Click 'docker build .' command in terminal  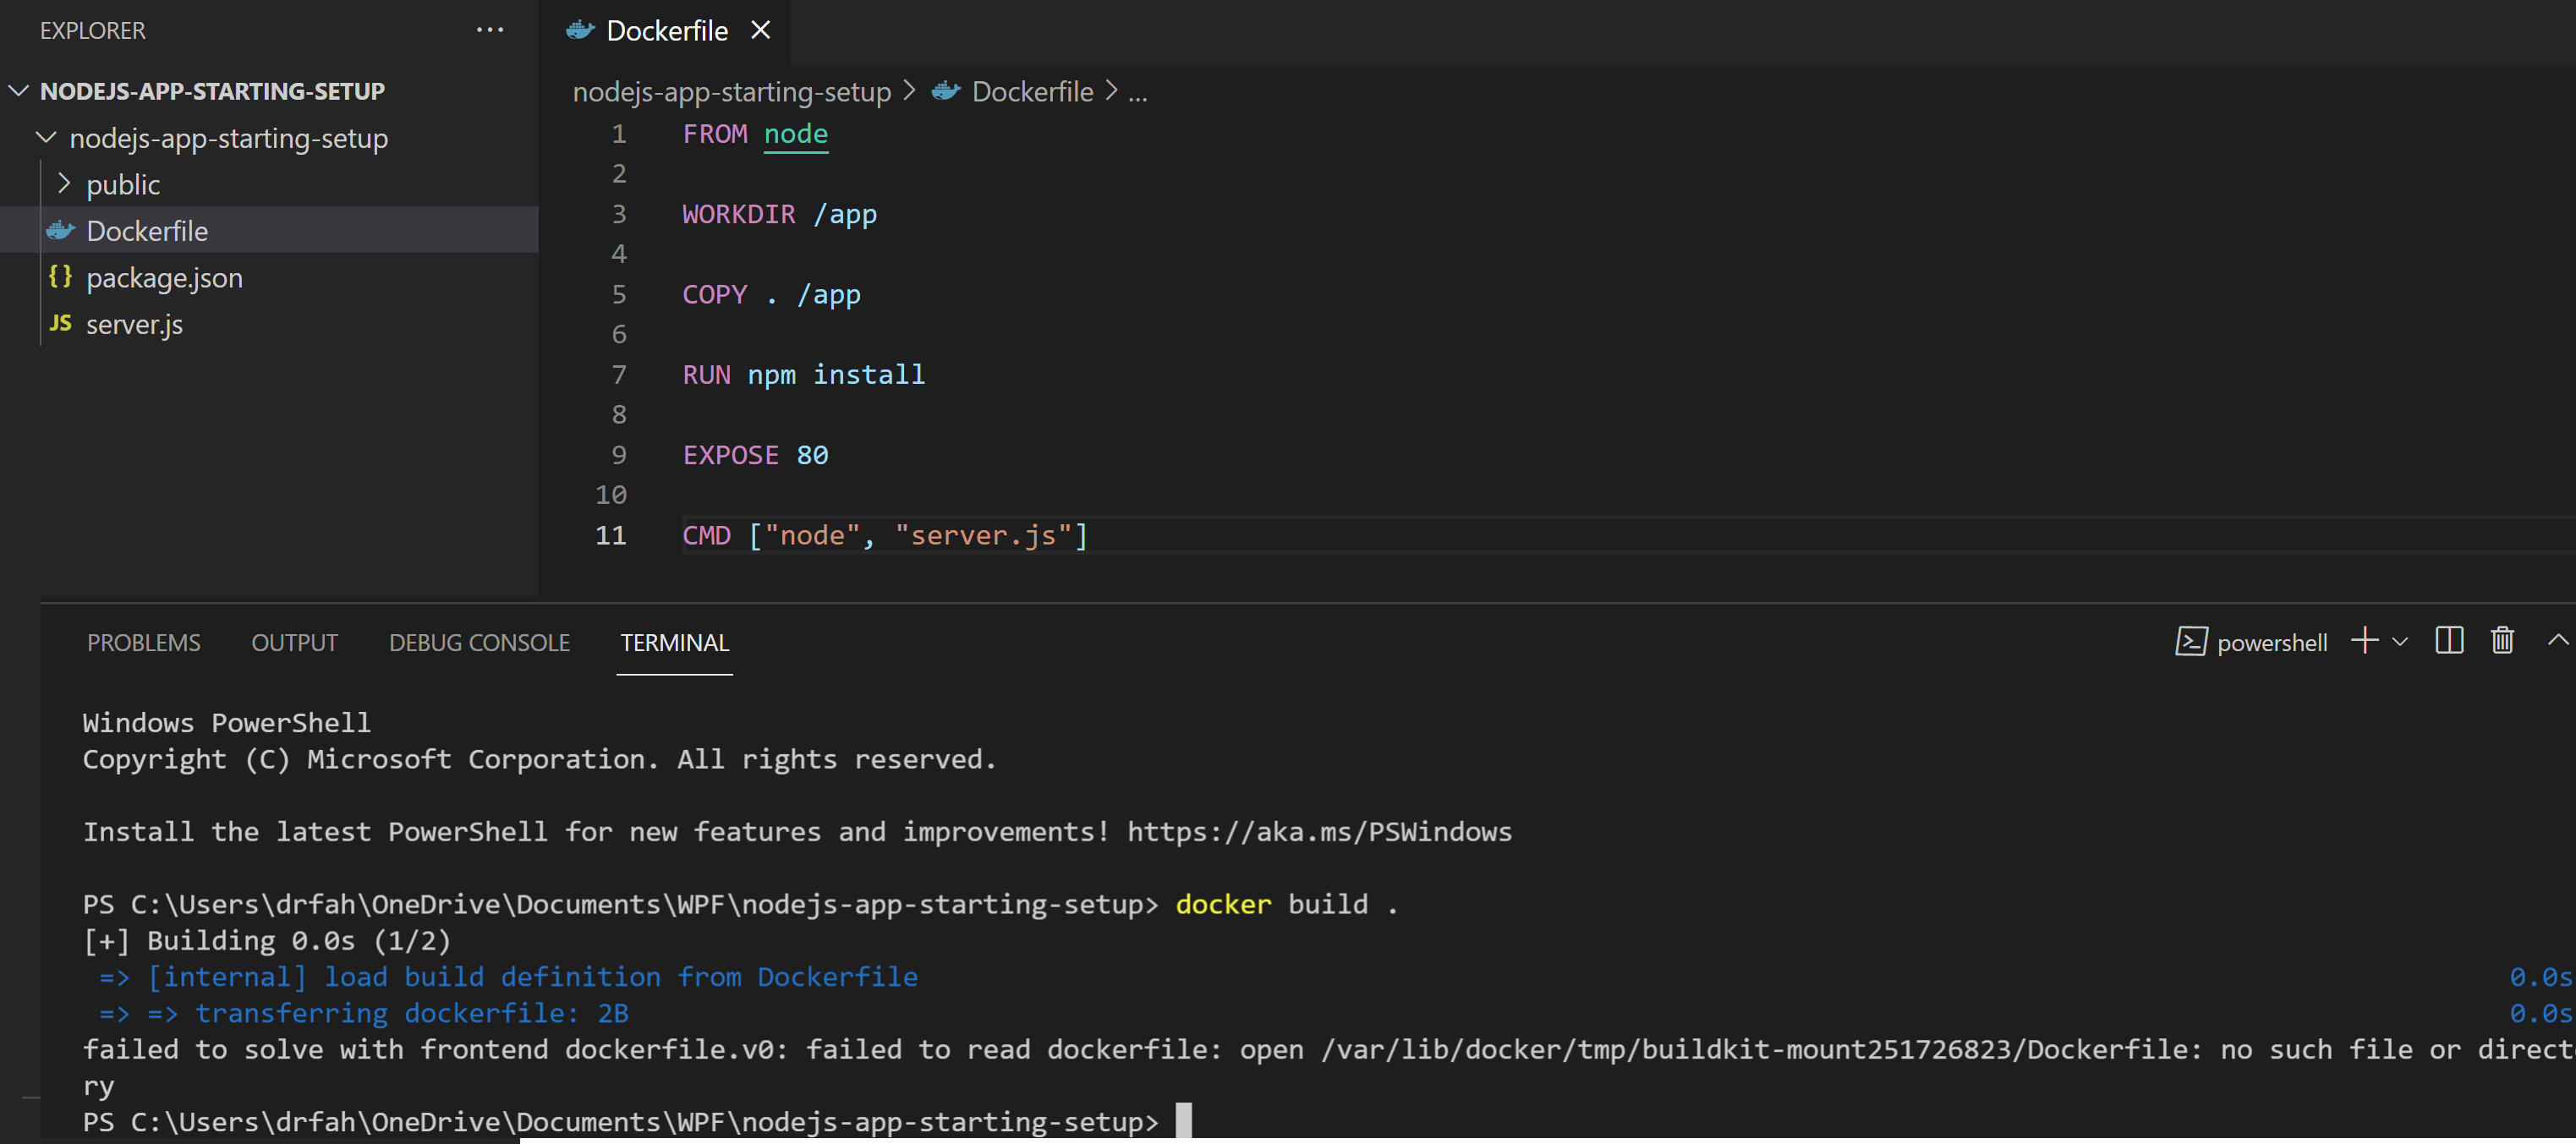1287,905
